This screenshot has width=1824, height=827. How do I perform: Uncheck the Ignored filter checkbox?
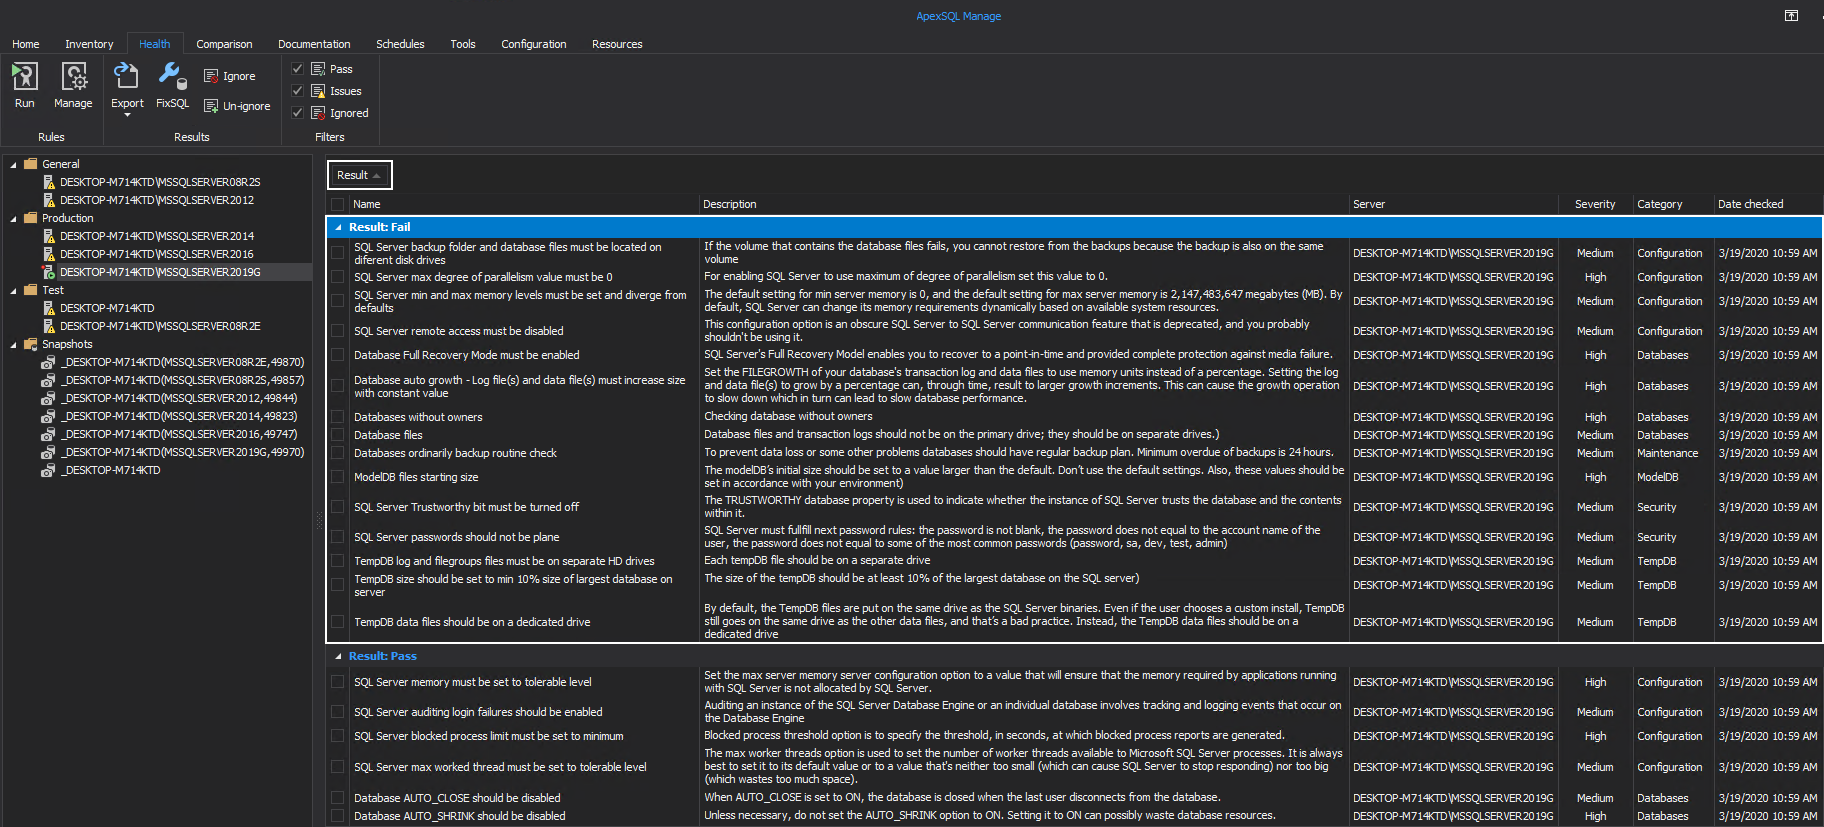click(297, 113)
